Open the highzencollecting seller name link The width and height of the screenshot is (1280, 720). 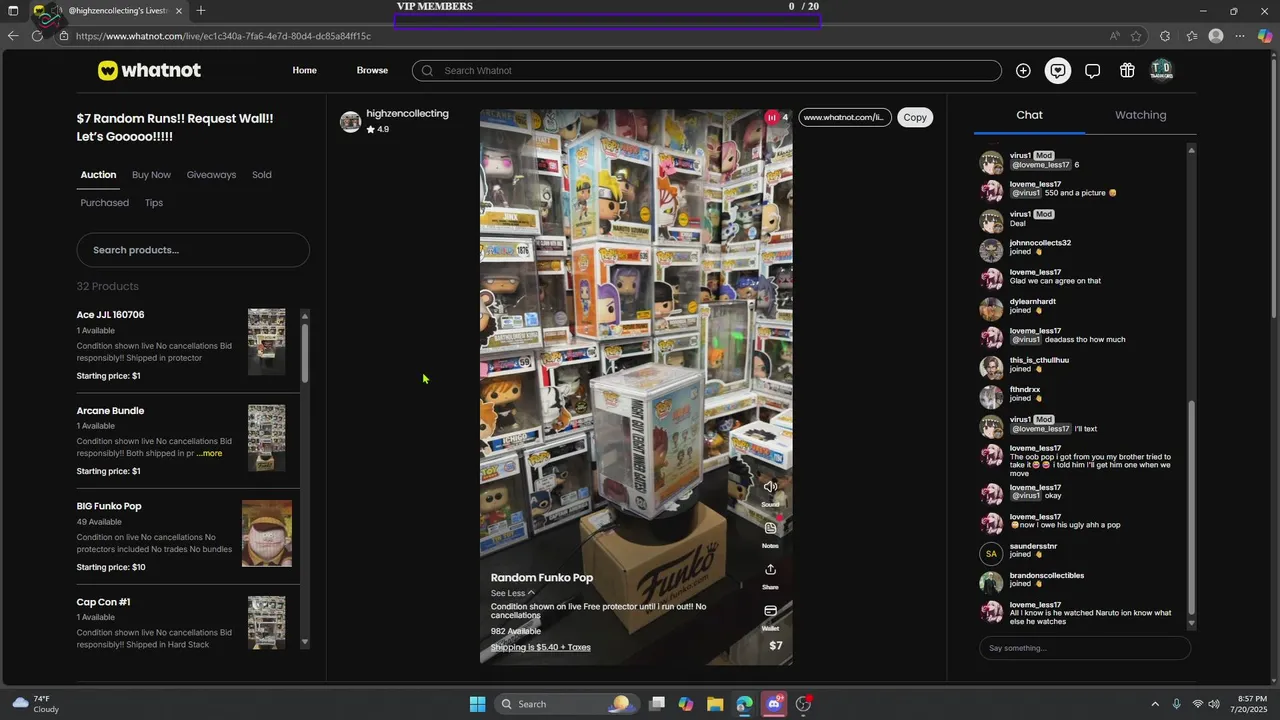tap(407, 113)
